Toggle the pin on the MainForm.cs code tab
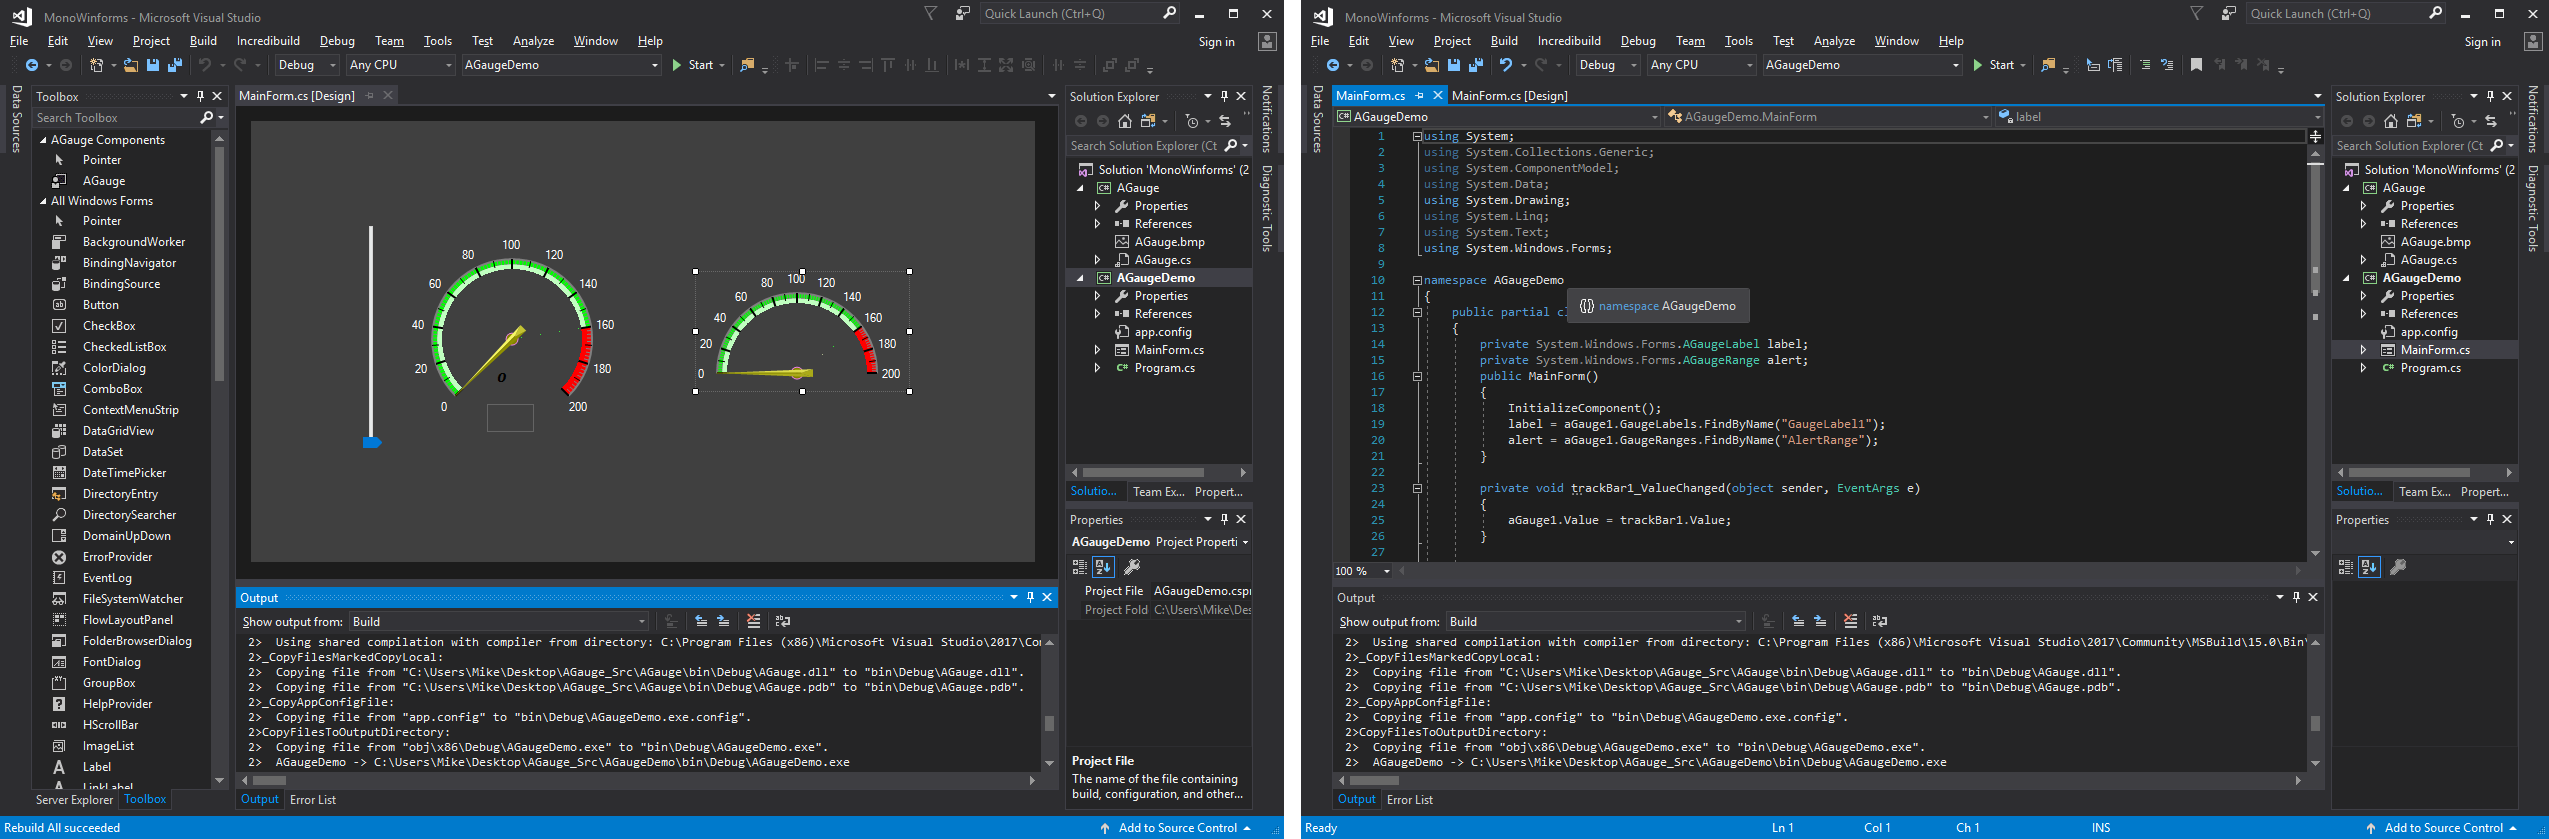Image resolution: width=2549 pixels, height=839 pixels. tap(1419, 96)
